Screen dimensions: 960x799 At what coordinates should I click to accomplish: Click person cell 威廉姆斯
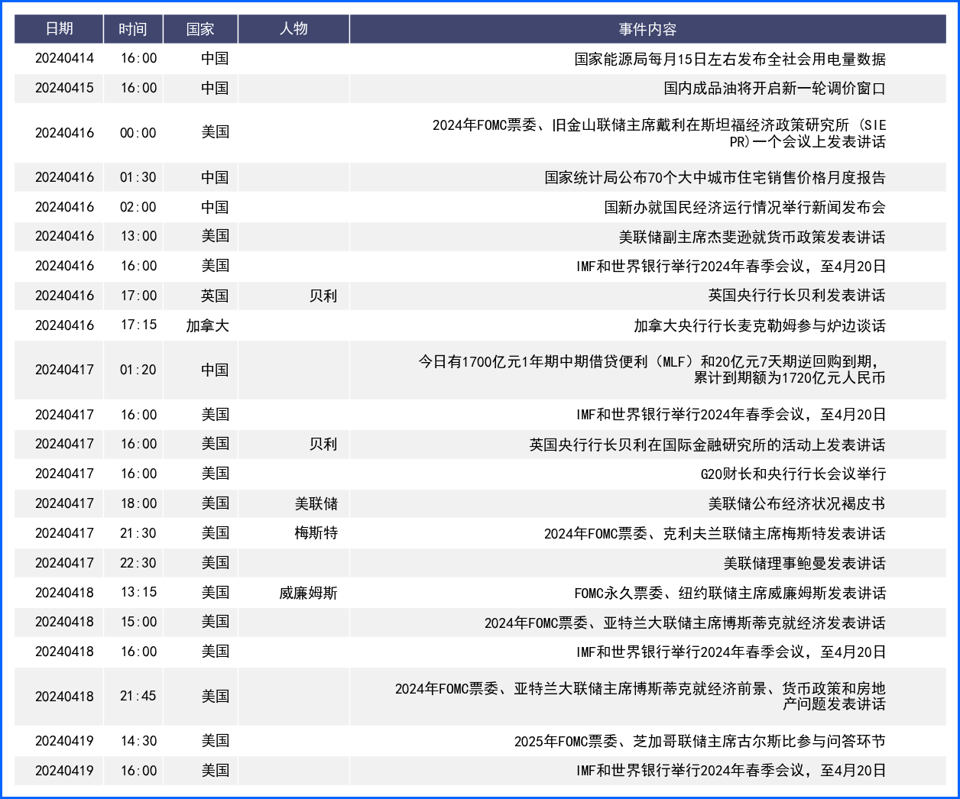click(x=308, y=593)
